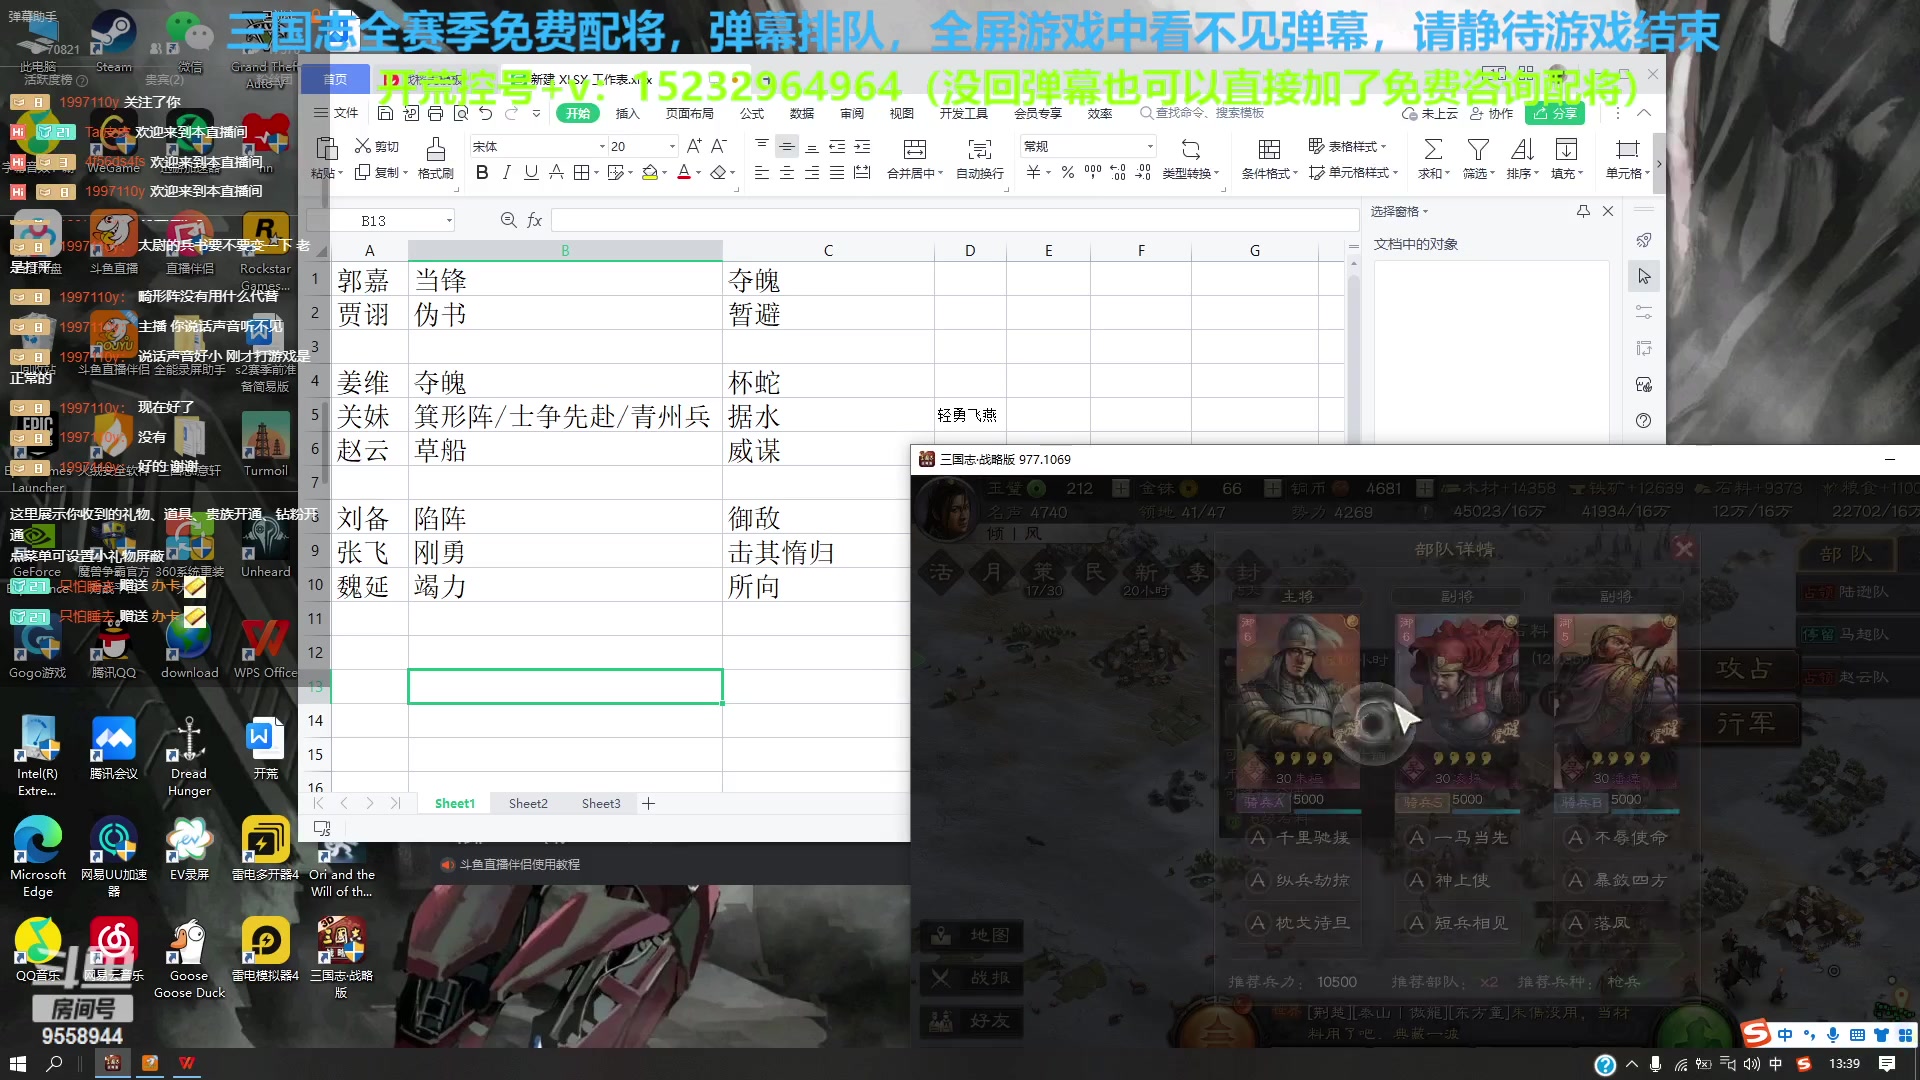Apply percentage number format
The width and height of the screenshot is (1920, 1080).
[x=1067, y=172]
